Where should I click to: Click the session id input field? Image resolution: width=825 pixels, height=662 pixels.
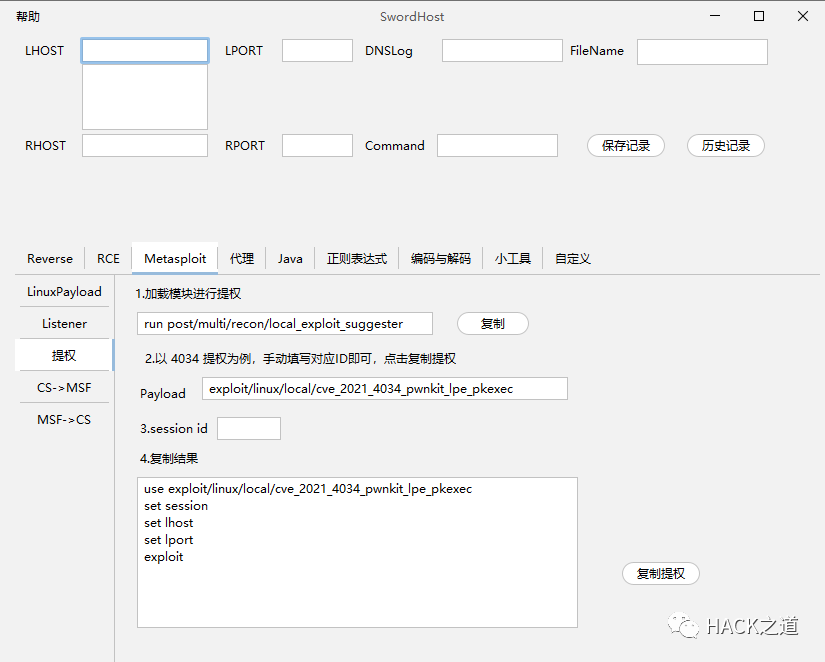(249, 429)
